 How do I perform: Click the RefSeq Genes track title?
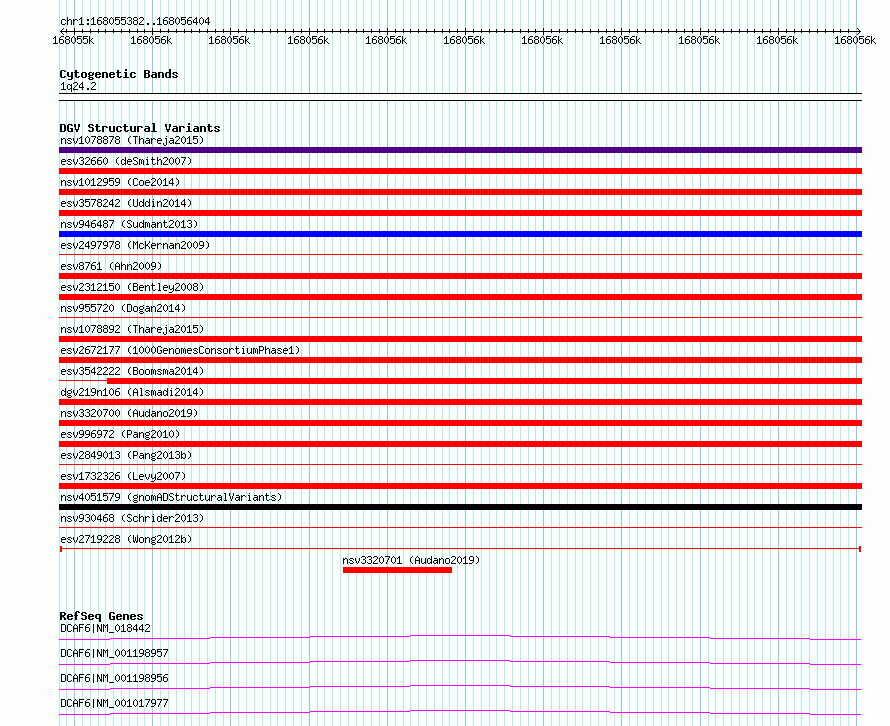(101, 616)
